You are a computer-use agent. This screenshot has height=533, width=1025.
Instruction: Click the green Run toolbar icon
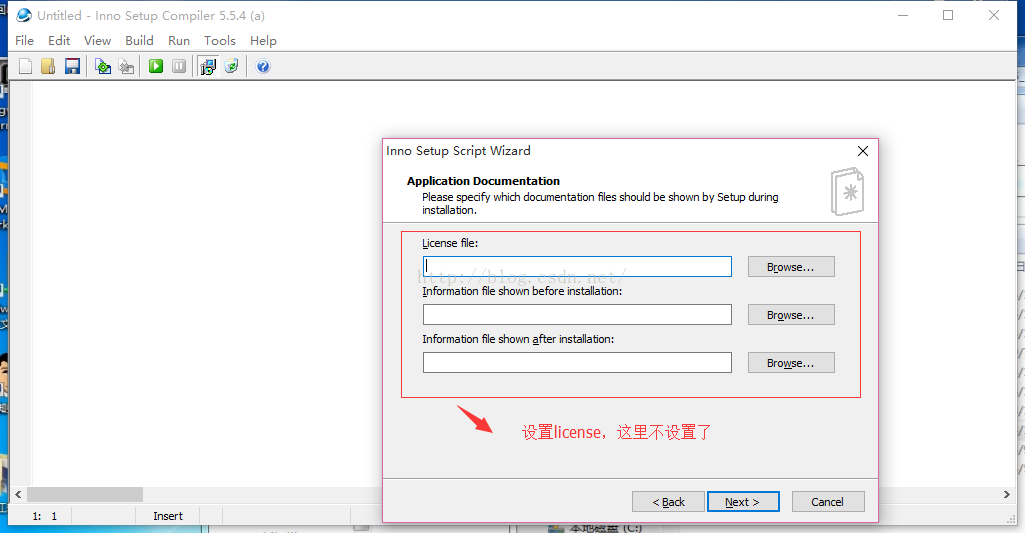point(156,66)
